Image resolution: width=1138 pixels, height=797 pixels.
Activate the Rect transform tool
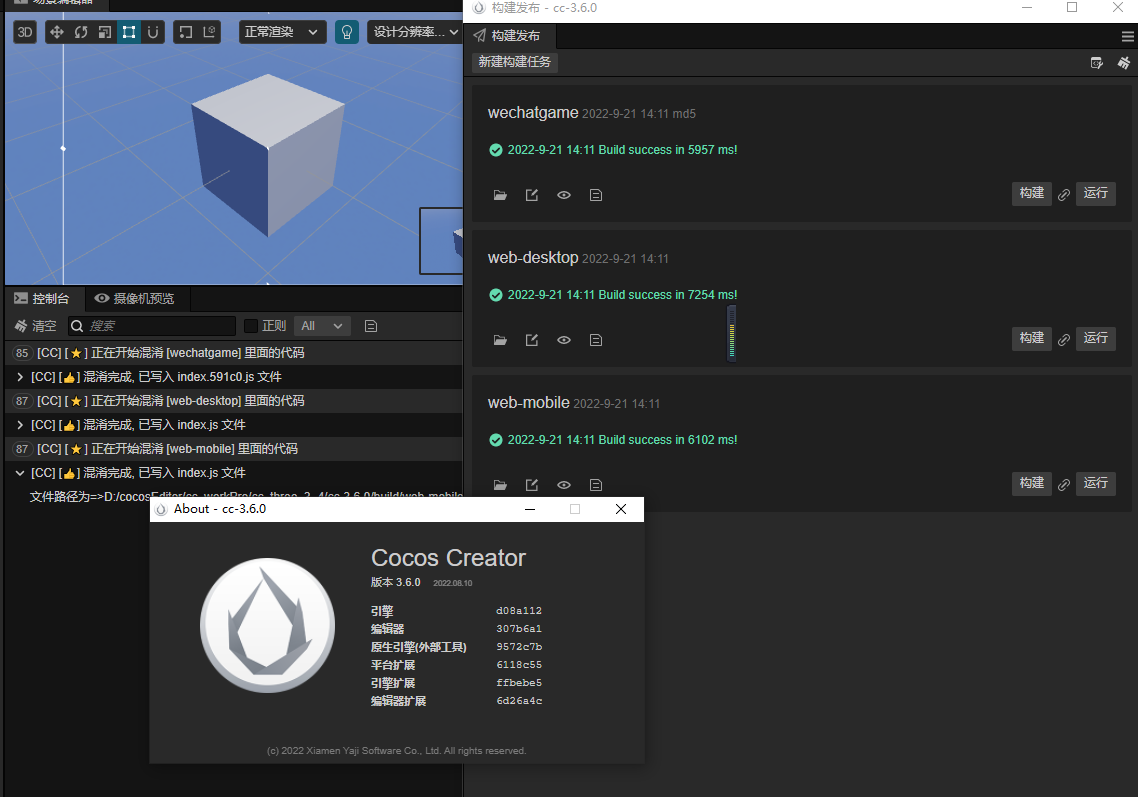pyautogui.click(x=129, y=32)
